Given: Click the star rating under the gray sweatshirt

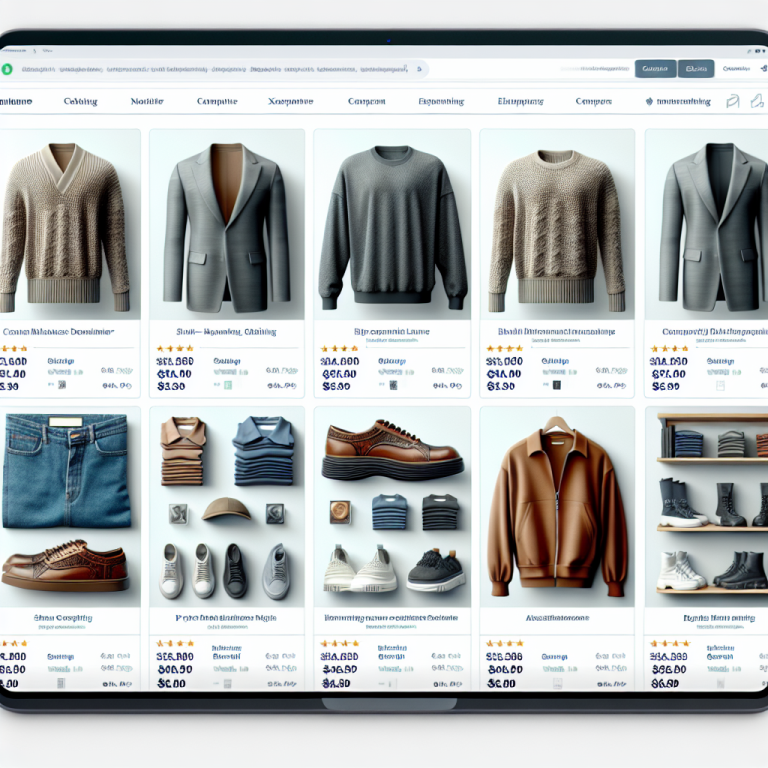Looking at the screenshot, I should (339, 349).
